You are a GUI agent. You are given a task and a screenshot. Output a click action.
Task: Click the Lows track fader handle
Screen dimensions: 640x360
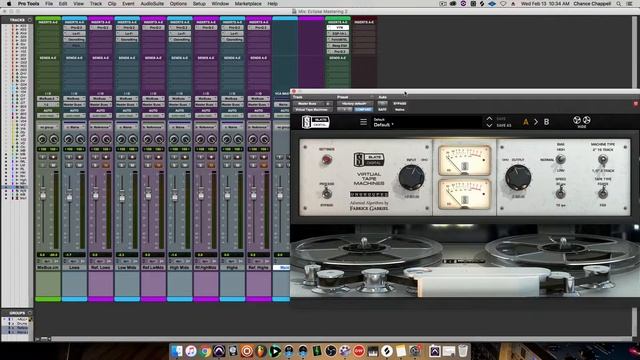coord(69,198)
